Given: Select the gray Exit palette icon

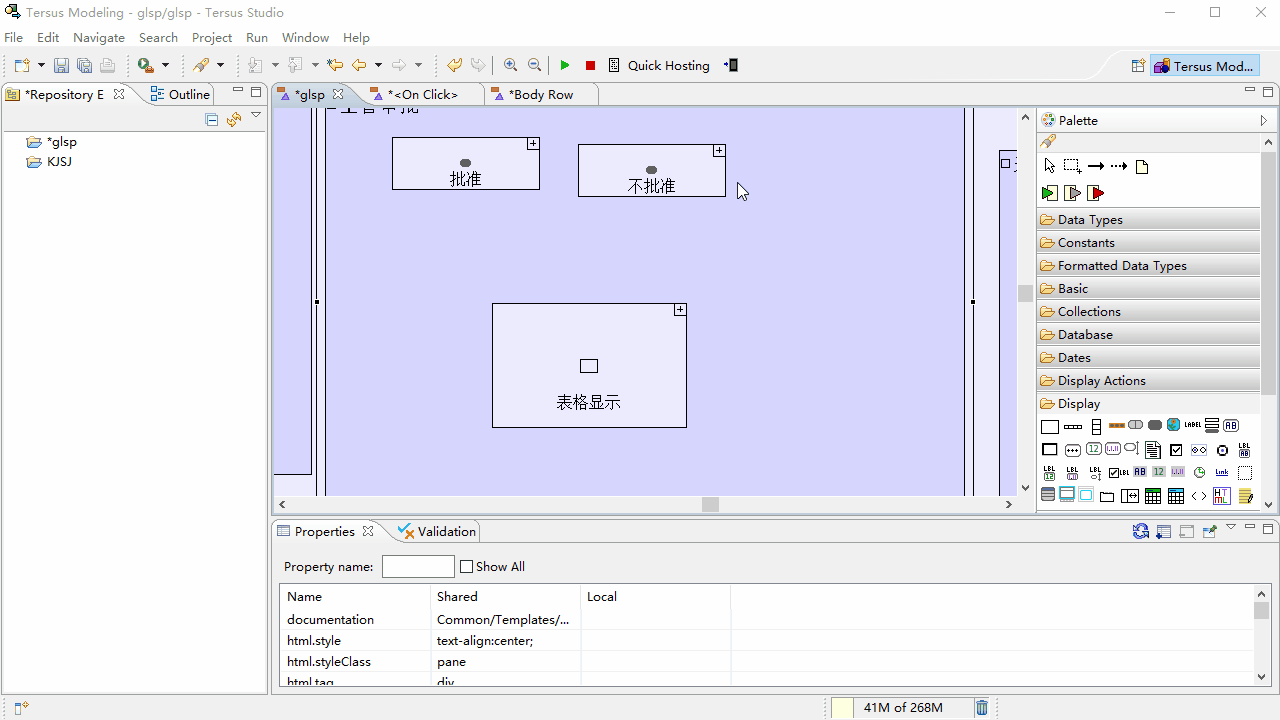Looking at the screenshot, I should 1072,193.
